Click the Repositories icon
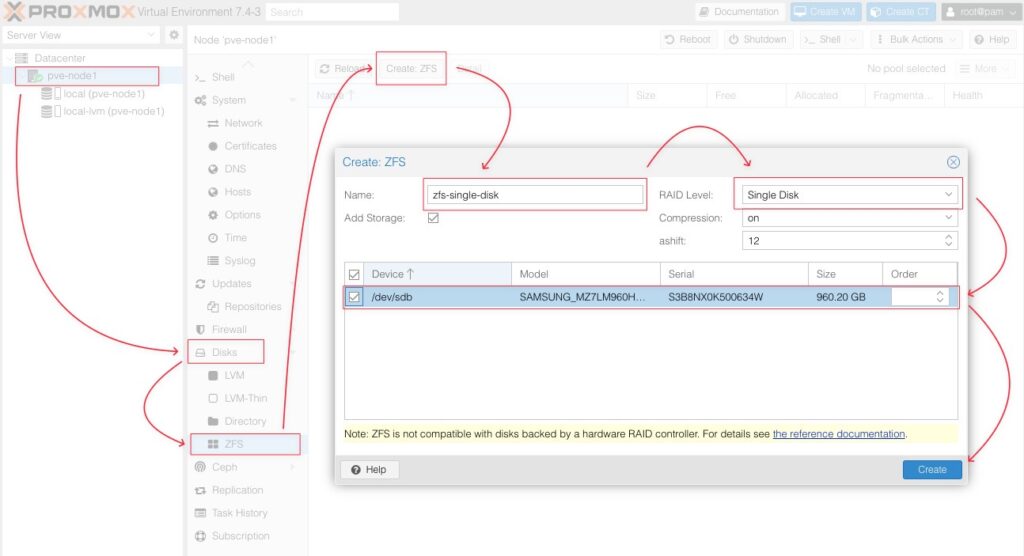The height and width of the screenshot is (556, 1024). (213, 306)
